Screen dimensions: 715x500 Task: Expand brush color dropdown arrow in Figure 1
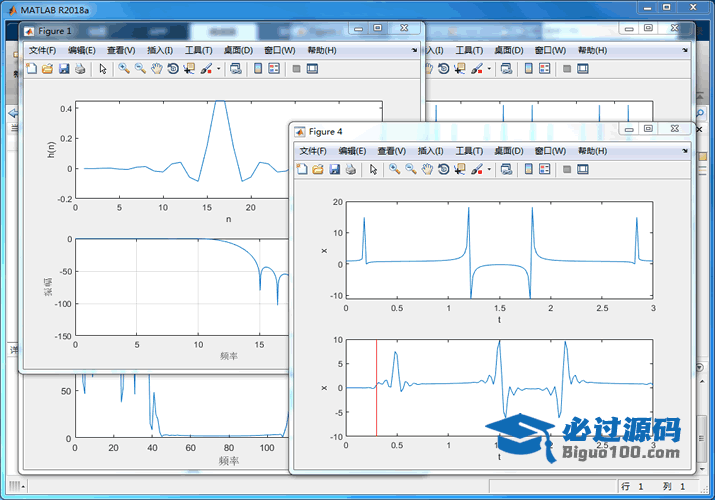218,70
